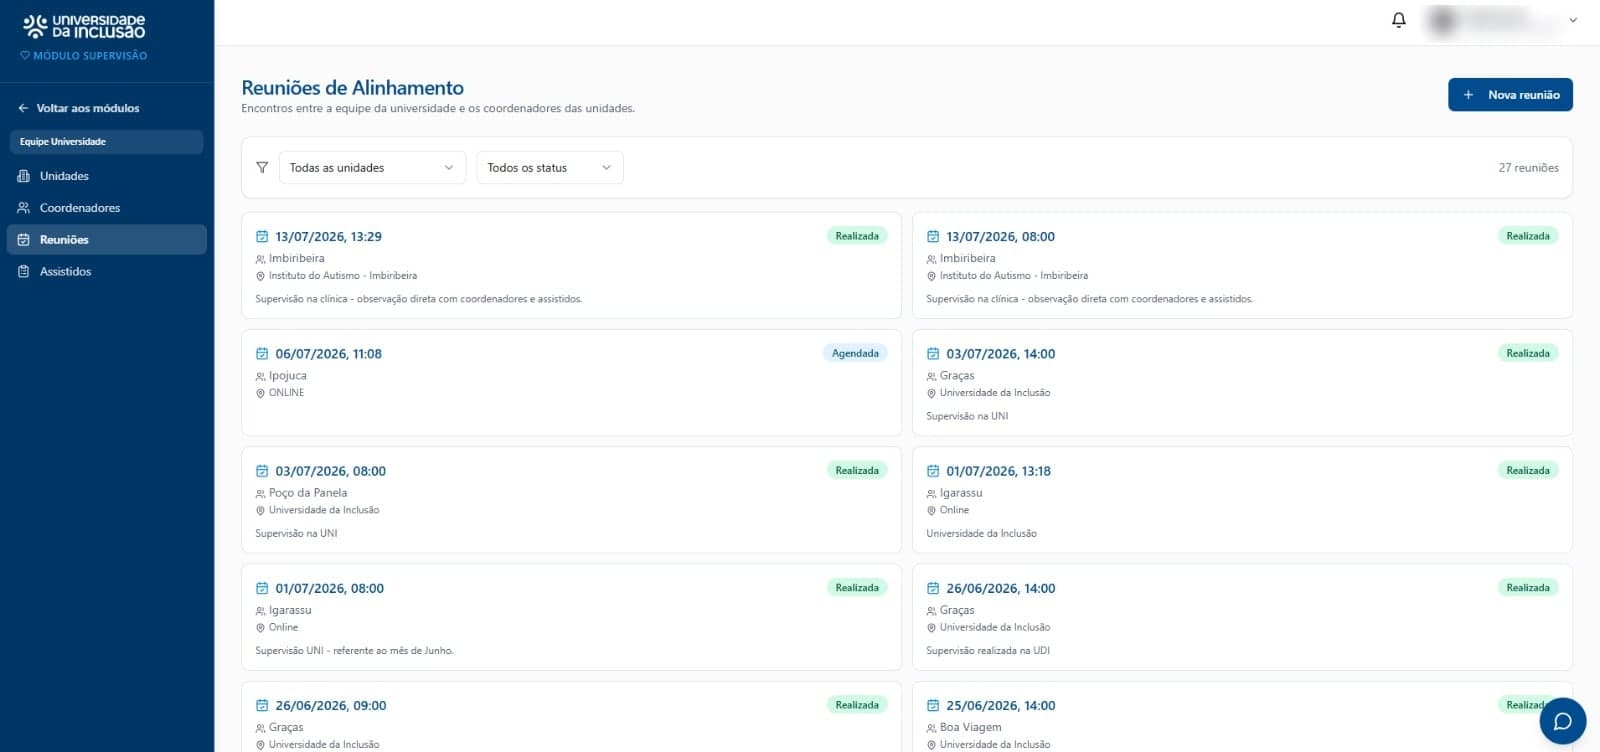Click the Reuniões de Alinhamento heading
1600x752 pixels.
(x=352, y=88)
